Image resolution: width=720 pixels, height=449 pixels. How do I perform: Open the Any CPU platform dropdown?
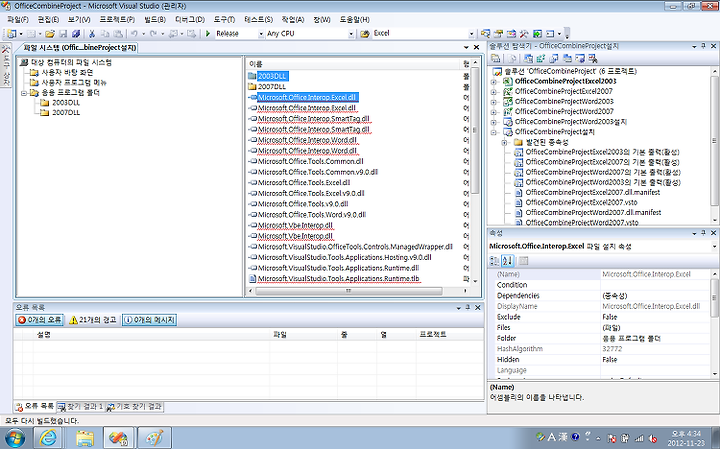pyautogui.click(x=351, y=34)
